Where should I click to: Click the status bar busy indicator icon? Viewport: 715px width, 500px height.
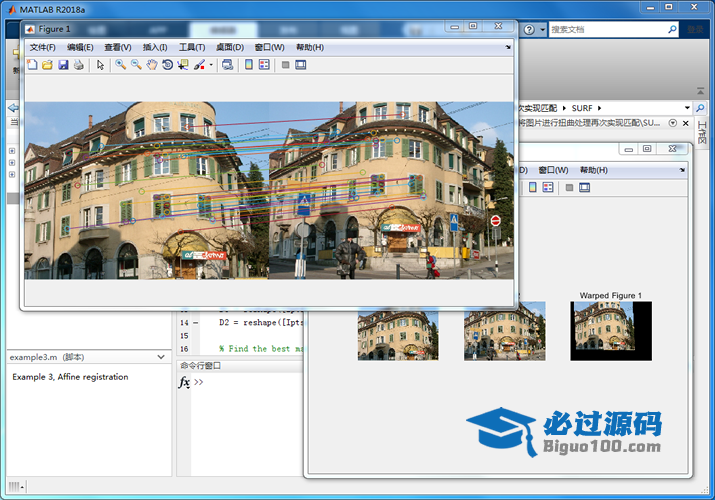coord(16,487)
